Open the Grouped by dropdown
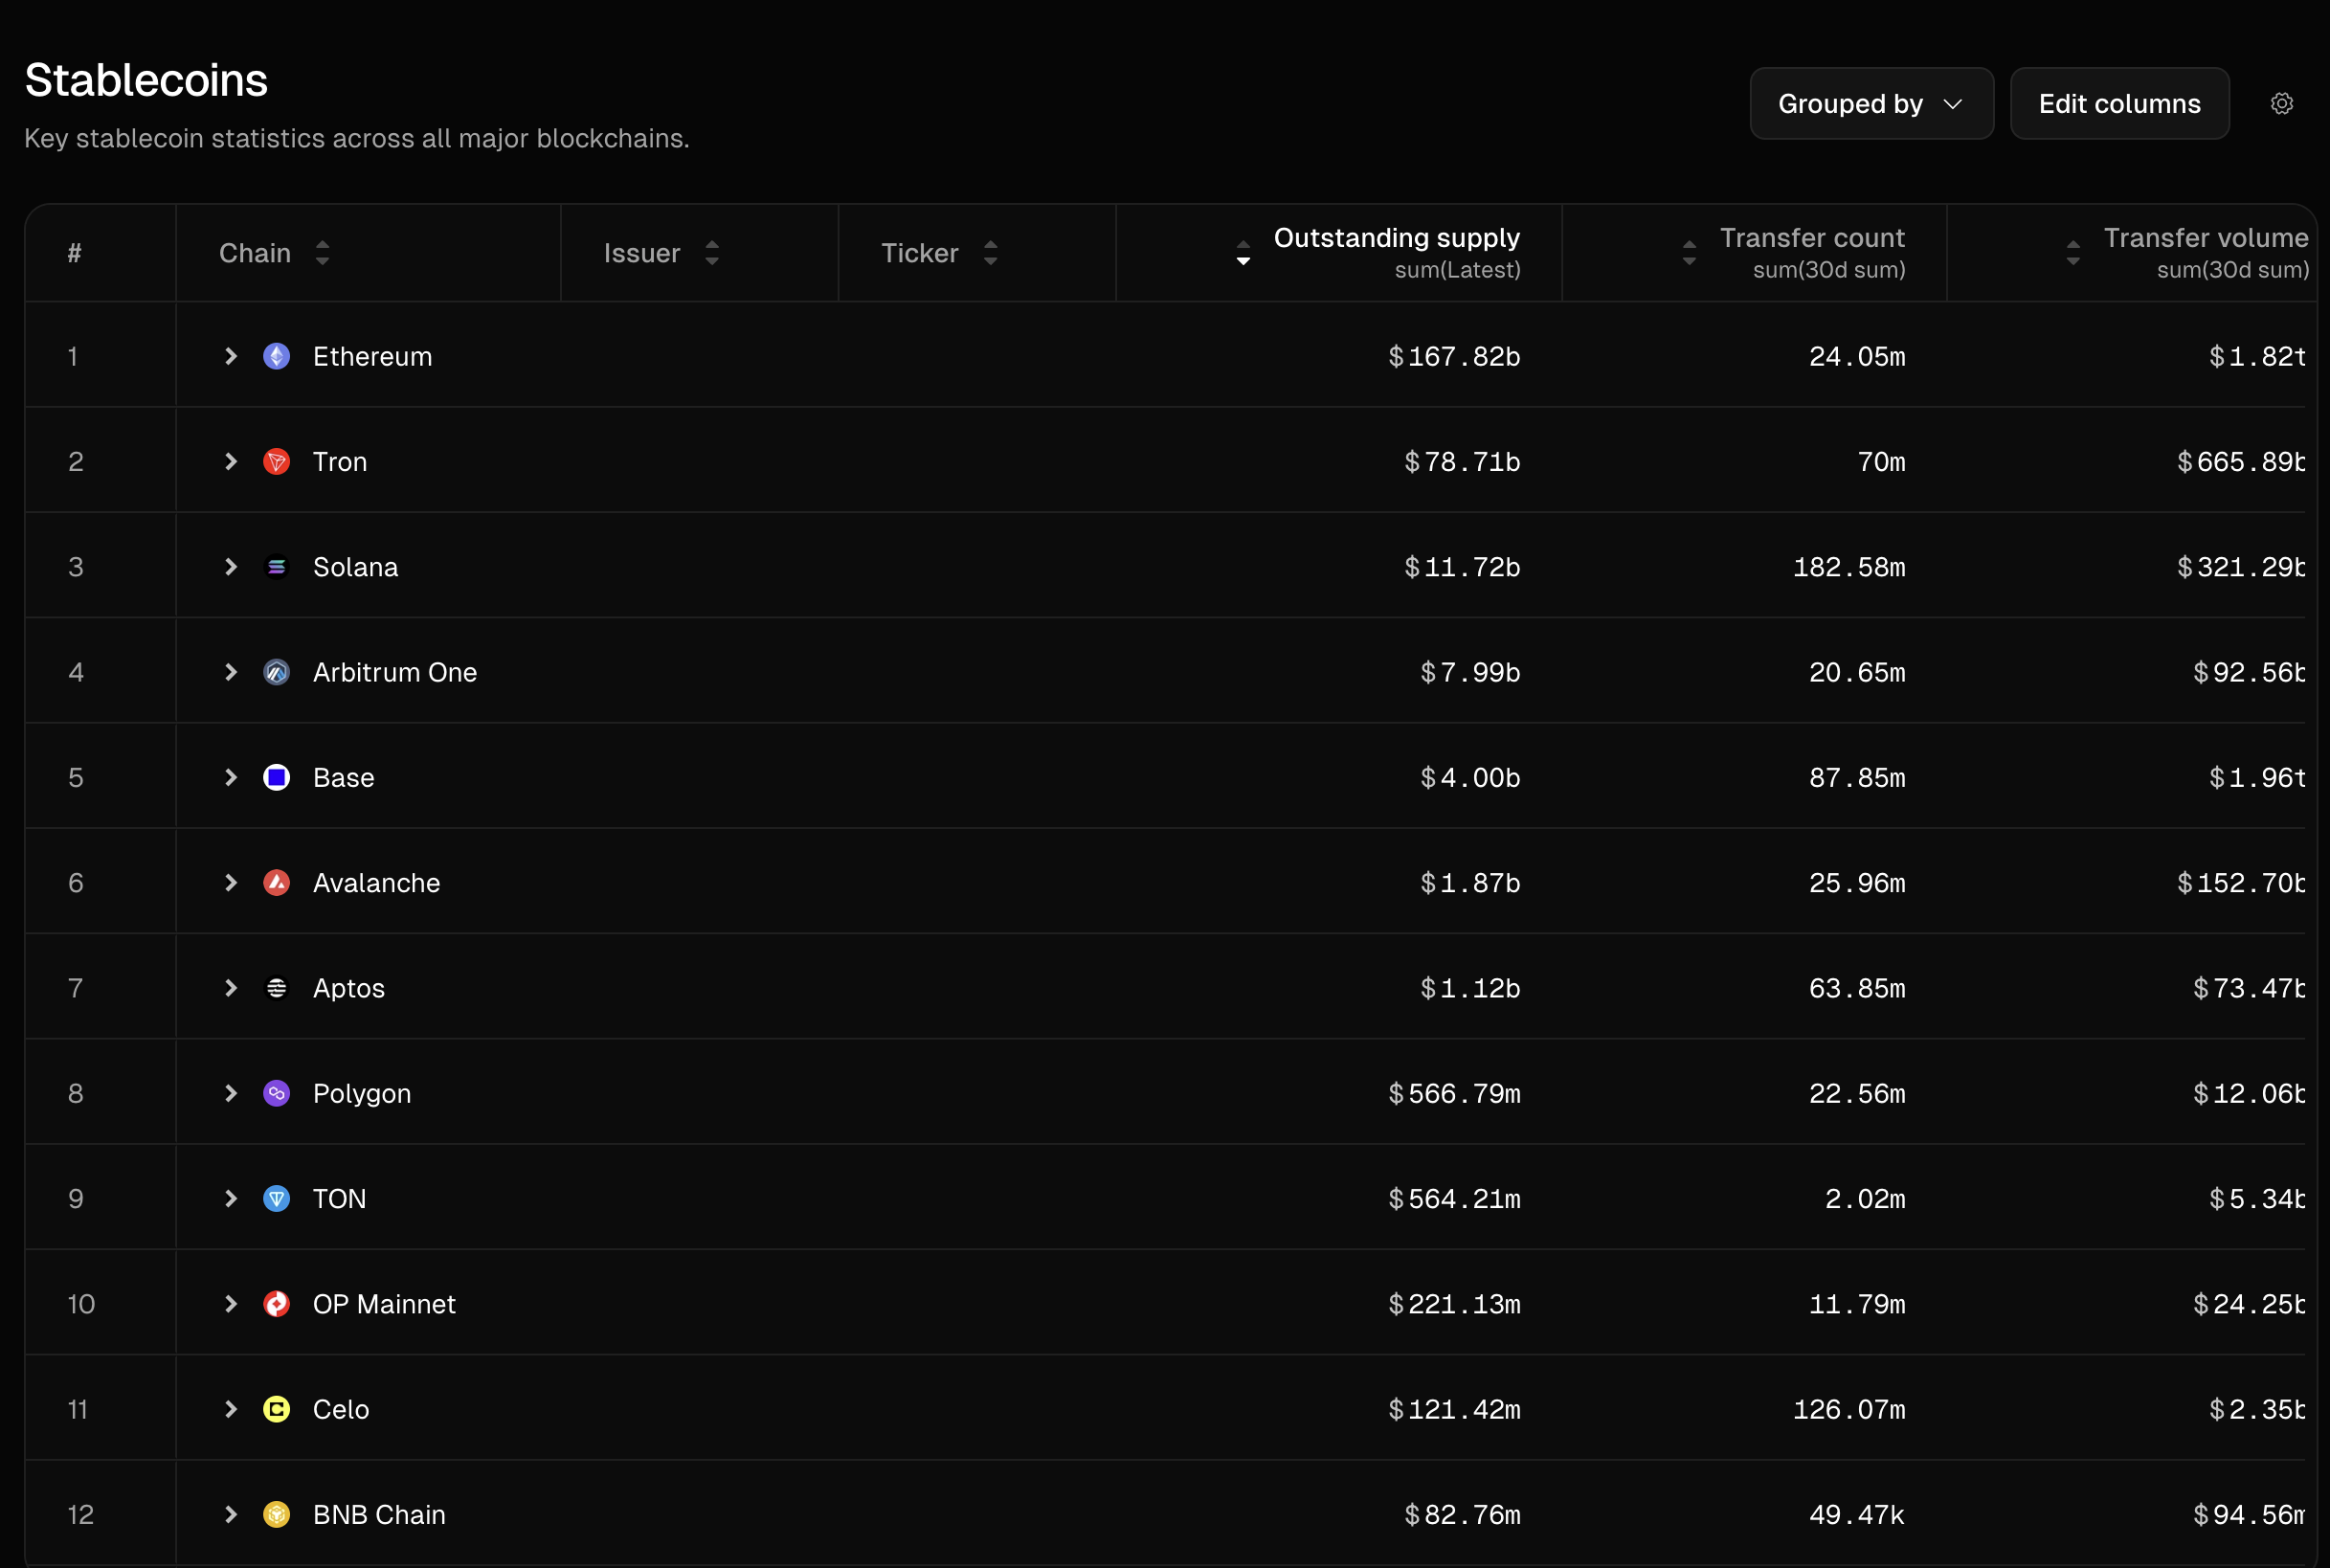This screenshot has height=1568, width=2330. 1872,103
